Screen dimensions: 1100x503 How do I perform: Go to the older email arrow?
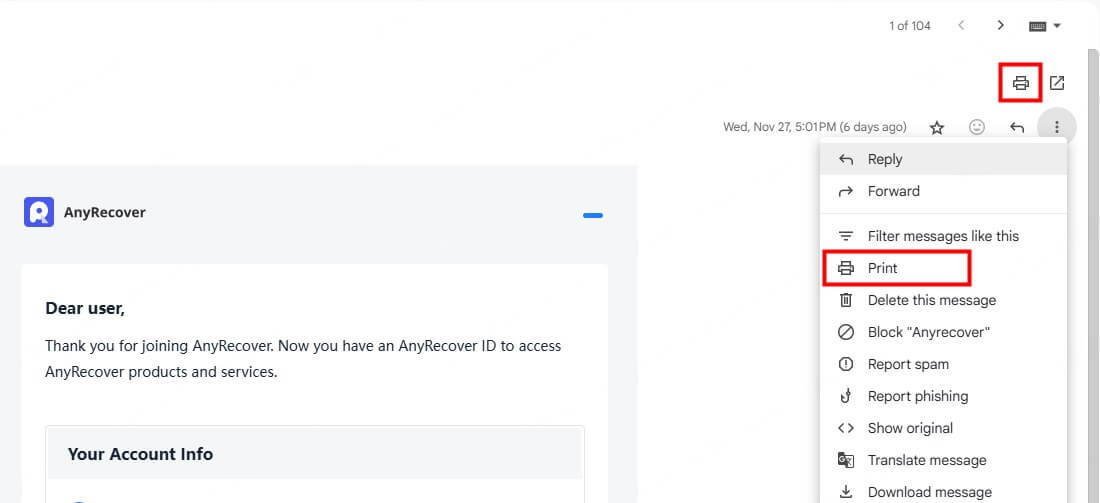coord(1000,25)
